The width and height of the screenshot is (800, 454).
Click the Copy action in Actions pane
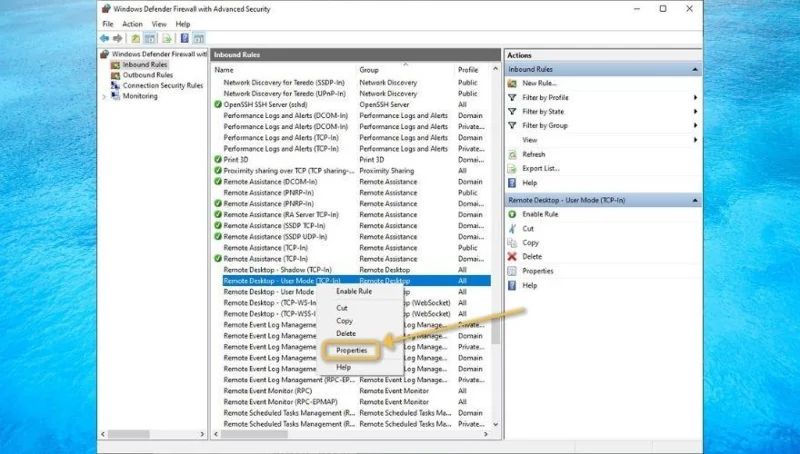[530, 243]
